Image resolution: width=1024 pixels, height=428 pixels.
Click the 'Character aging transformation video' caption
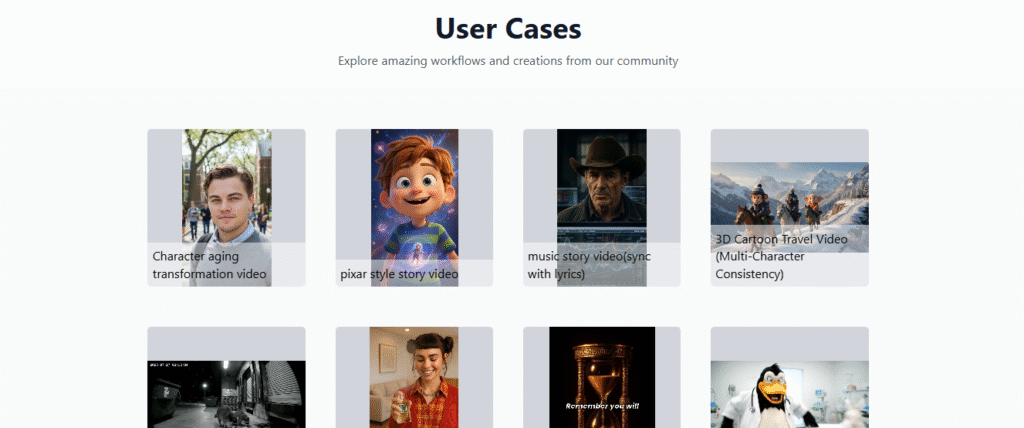tap(210, 265)
